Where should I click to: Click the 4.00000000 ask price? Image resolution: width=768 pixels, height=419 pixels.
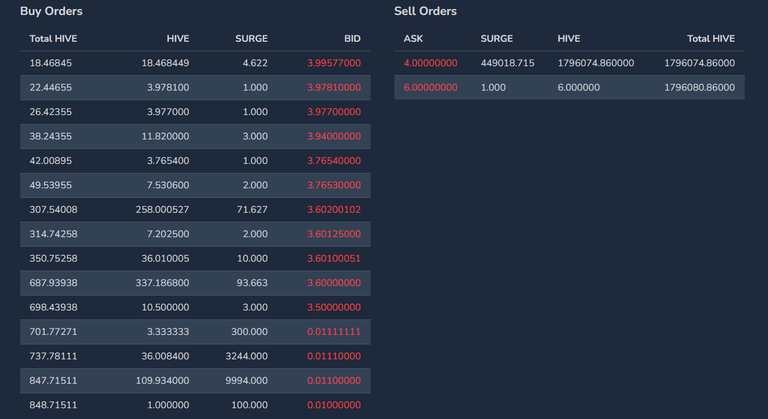pyautogui.click(x=431, y=63)
